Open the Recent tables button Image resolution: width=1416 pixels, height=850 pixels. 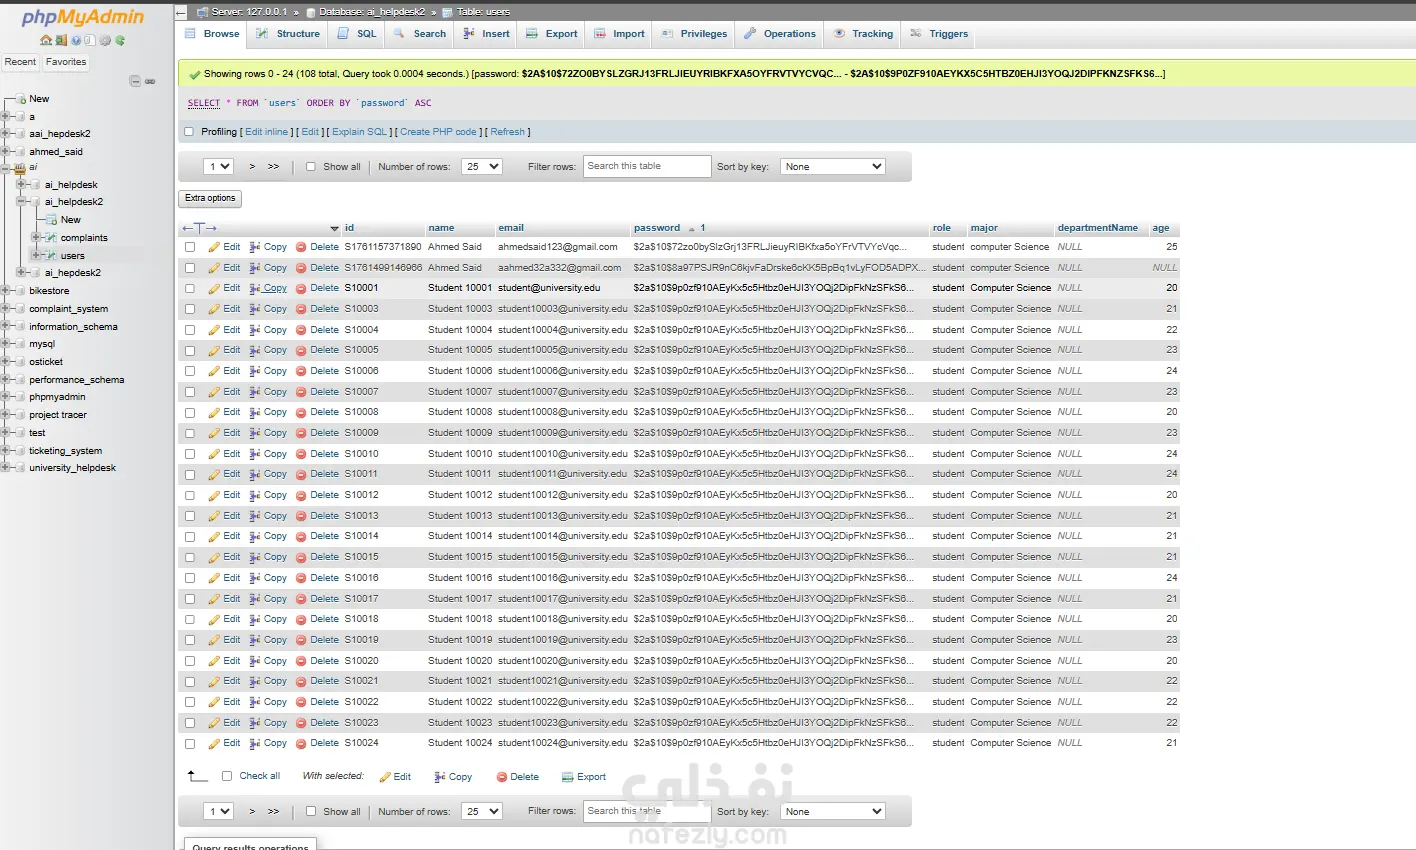(20, 62)
